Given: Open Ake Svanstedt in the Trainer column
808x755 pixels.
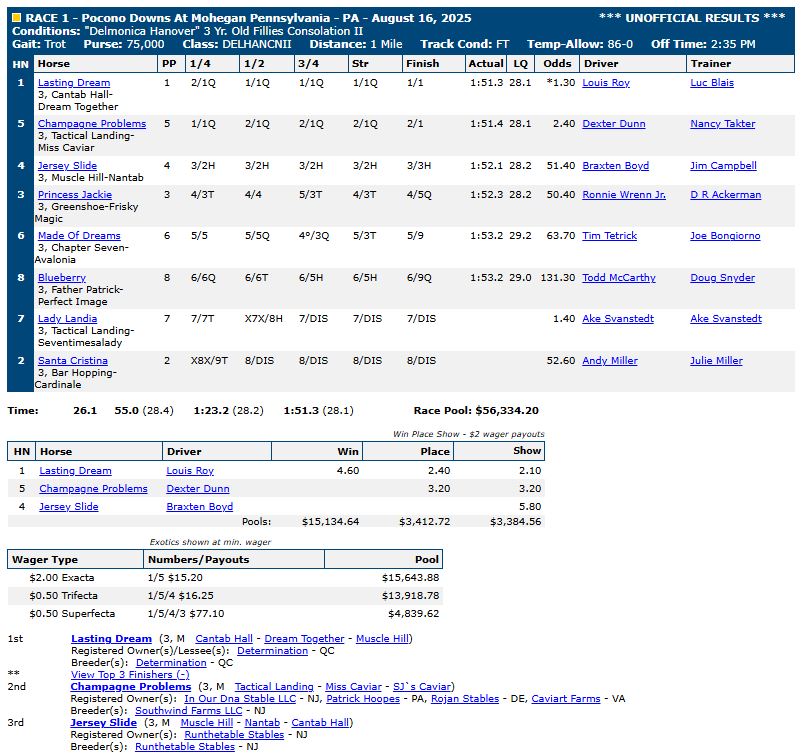Looking at the screenshot, I should 725,319.
